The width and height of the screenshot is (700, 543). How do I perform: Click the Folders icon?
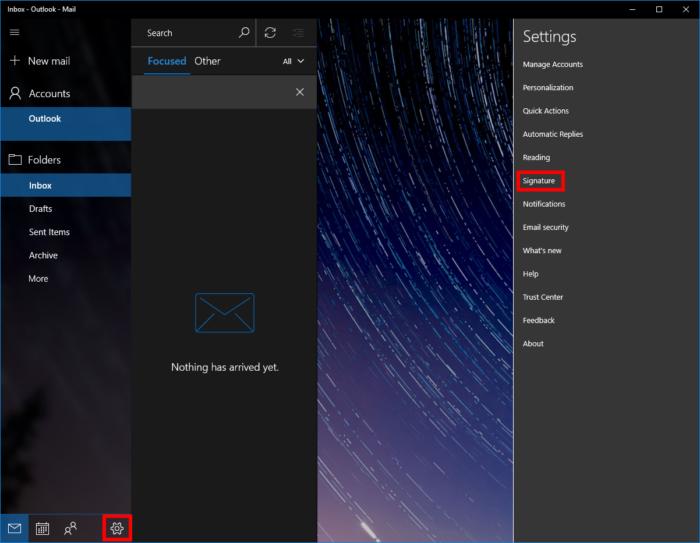[x=15, y=159]
